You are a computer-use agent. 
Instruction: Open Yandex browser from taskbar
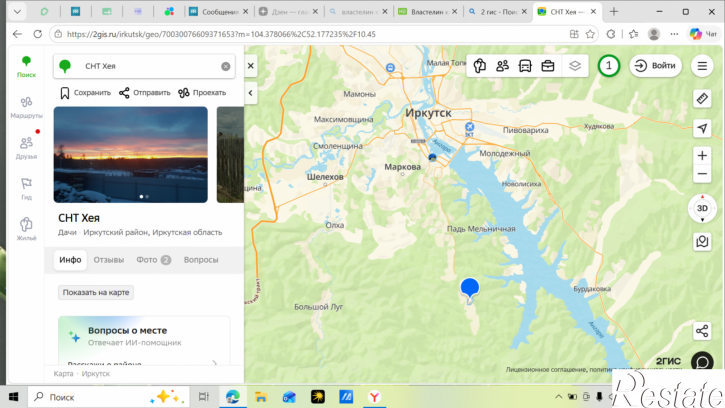point(374,397)
